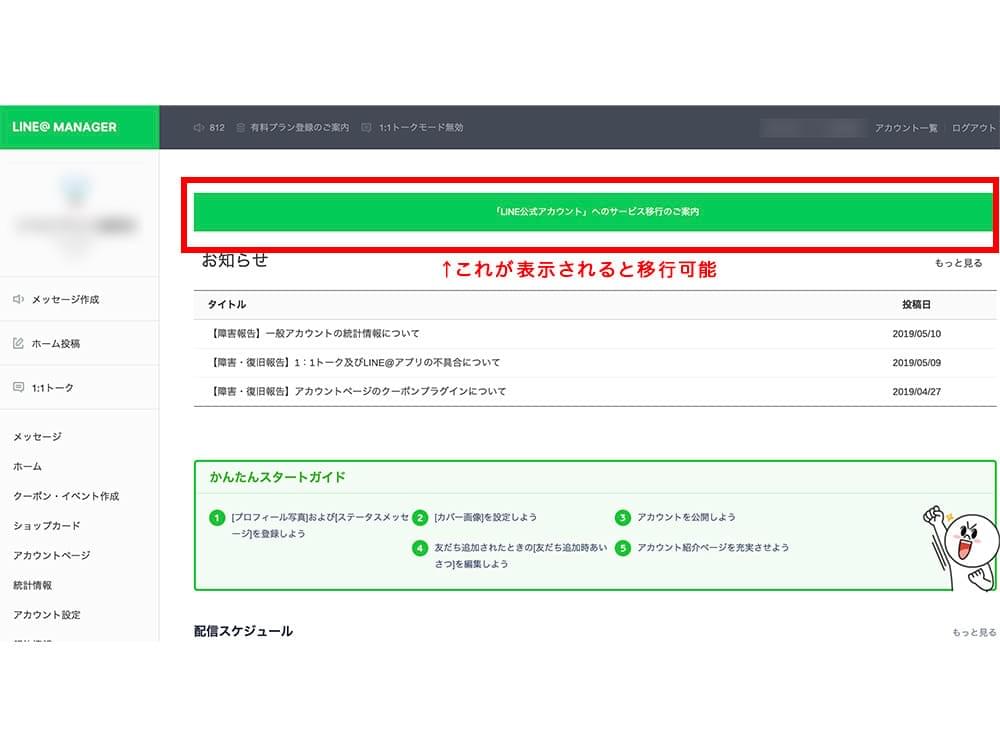1000x750 pixels.
Task: Click the step 1 green circle icon
Action: [217, 517]
